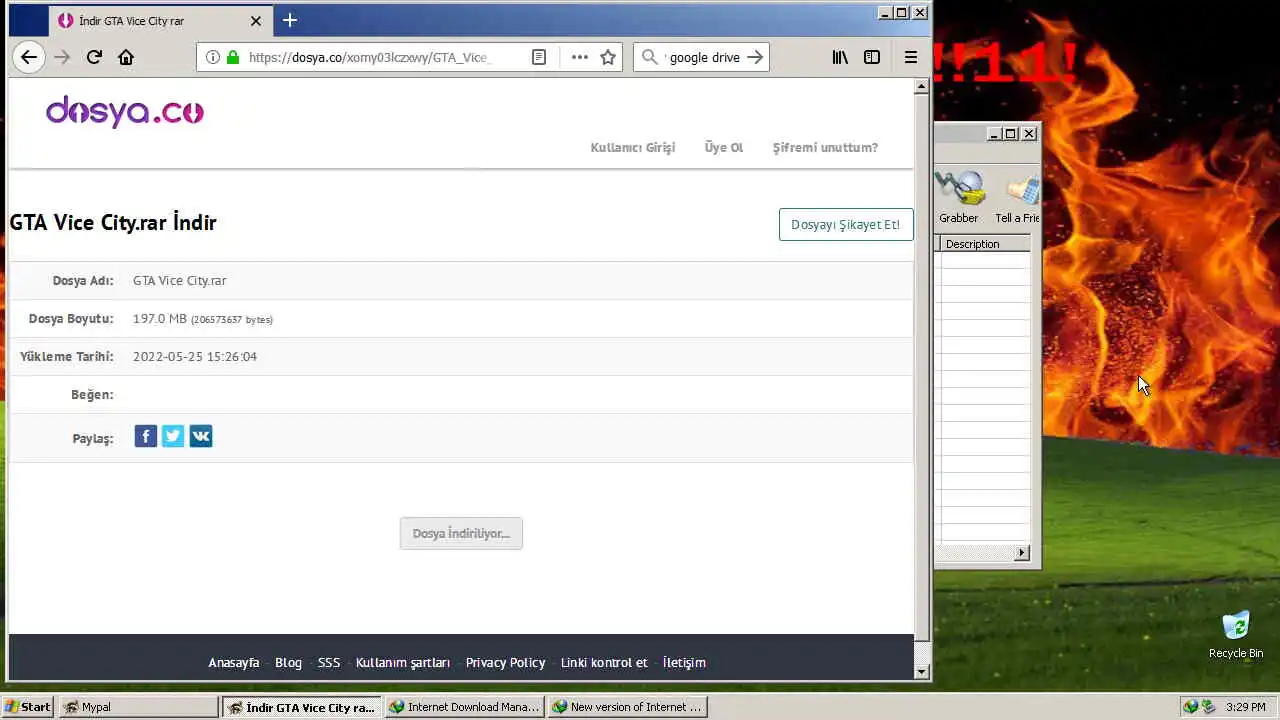The image size is (1280, 720).
Task: Open Linki kontrol et footer link
Action: pyautogui.click(x=604, y=662)
